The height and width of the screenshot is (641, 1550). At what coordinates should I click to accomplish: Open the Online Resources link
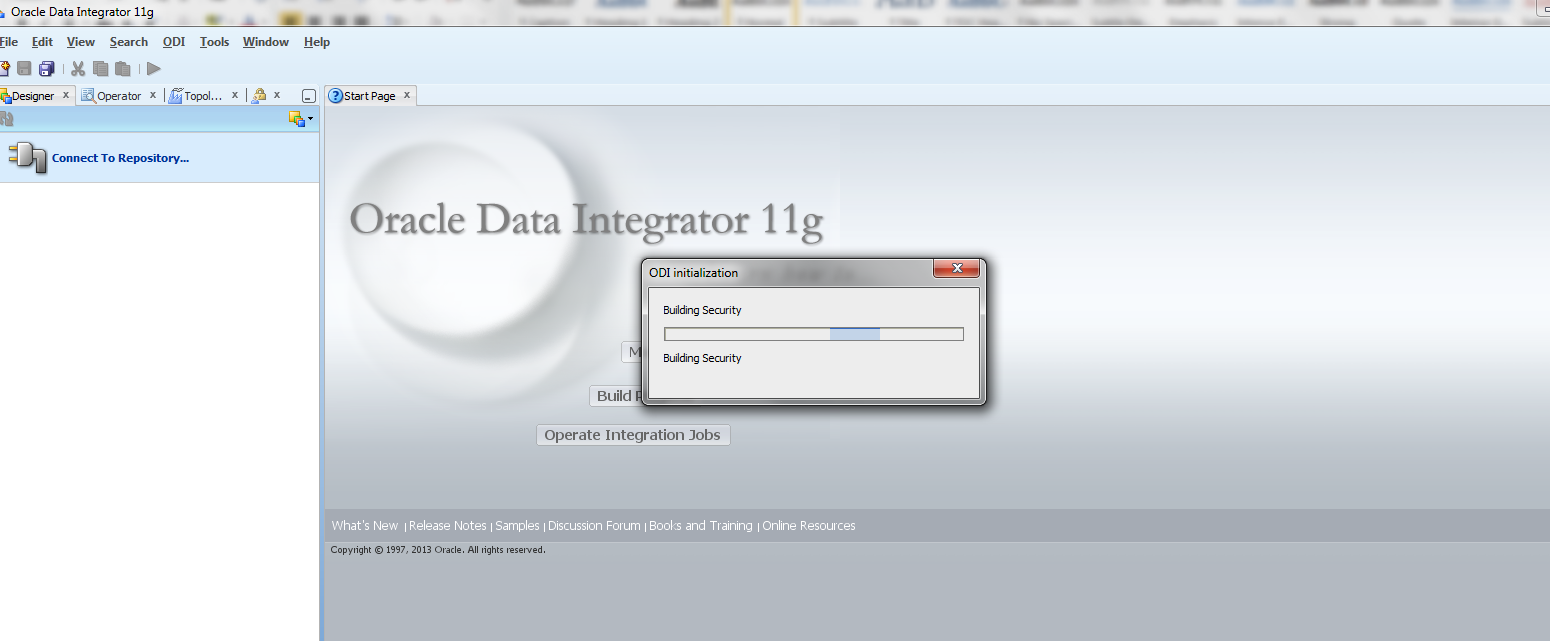tap(809, 526)
